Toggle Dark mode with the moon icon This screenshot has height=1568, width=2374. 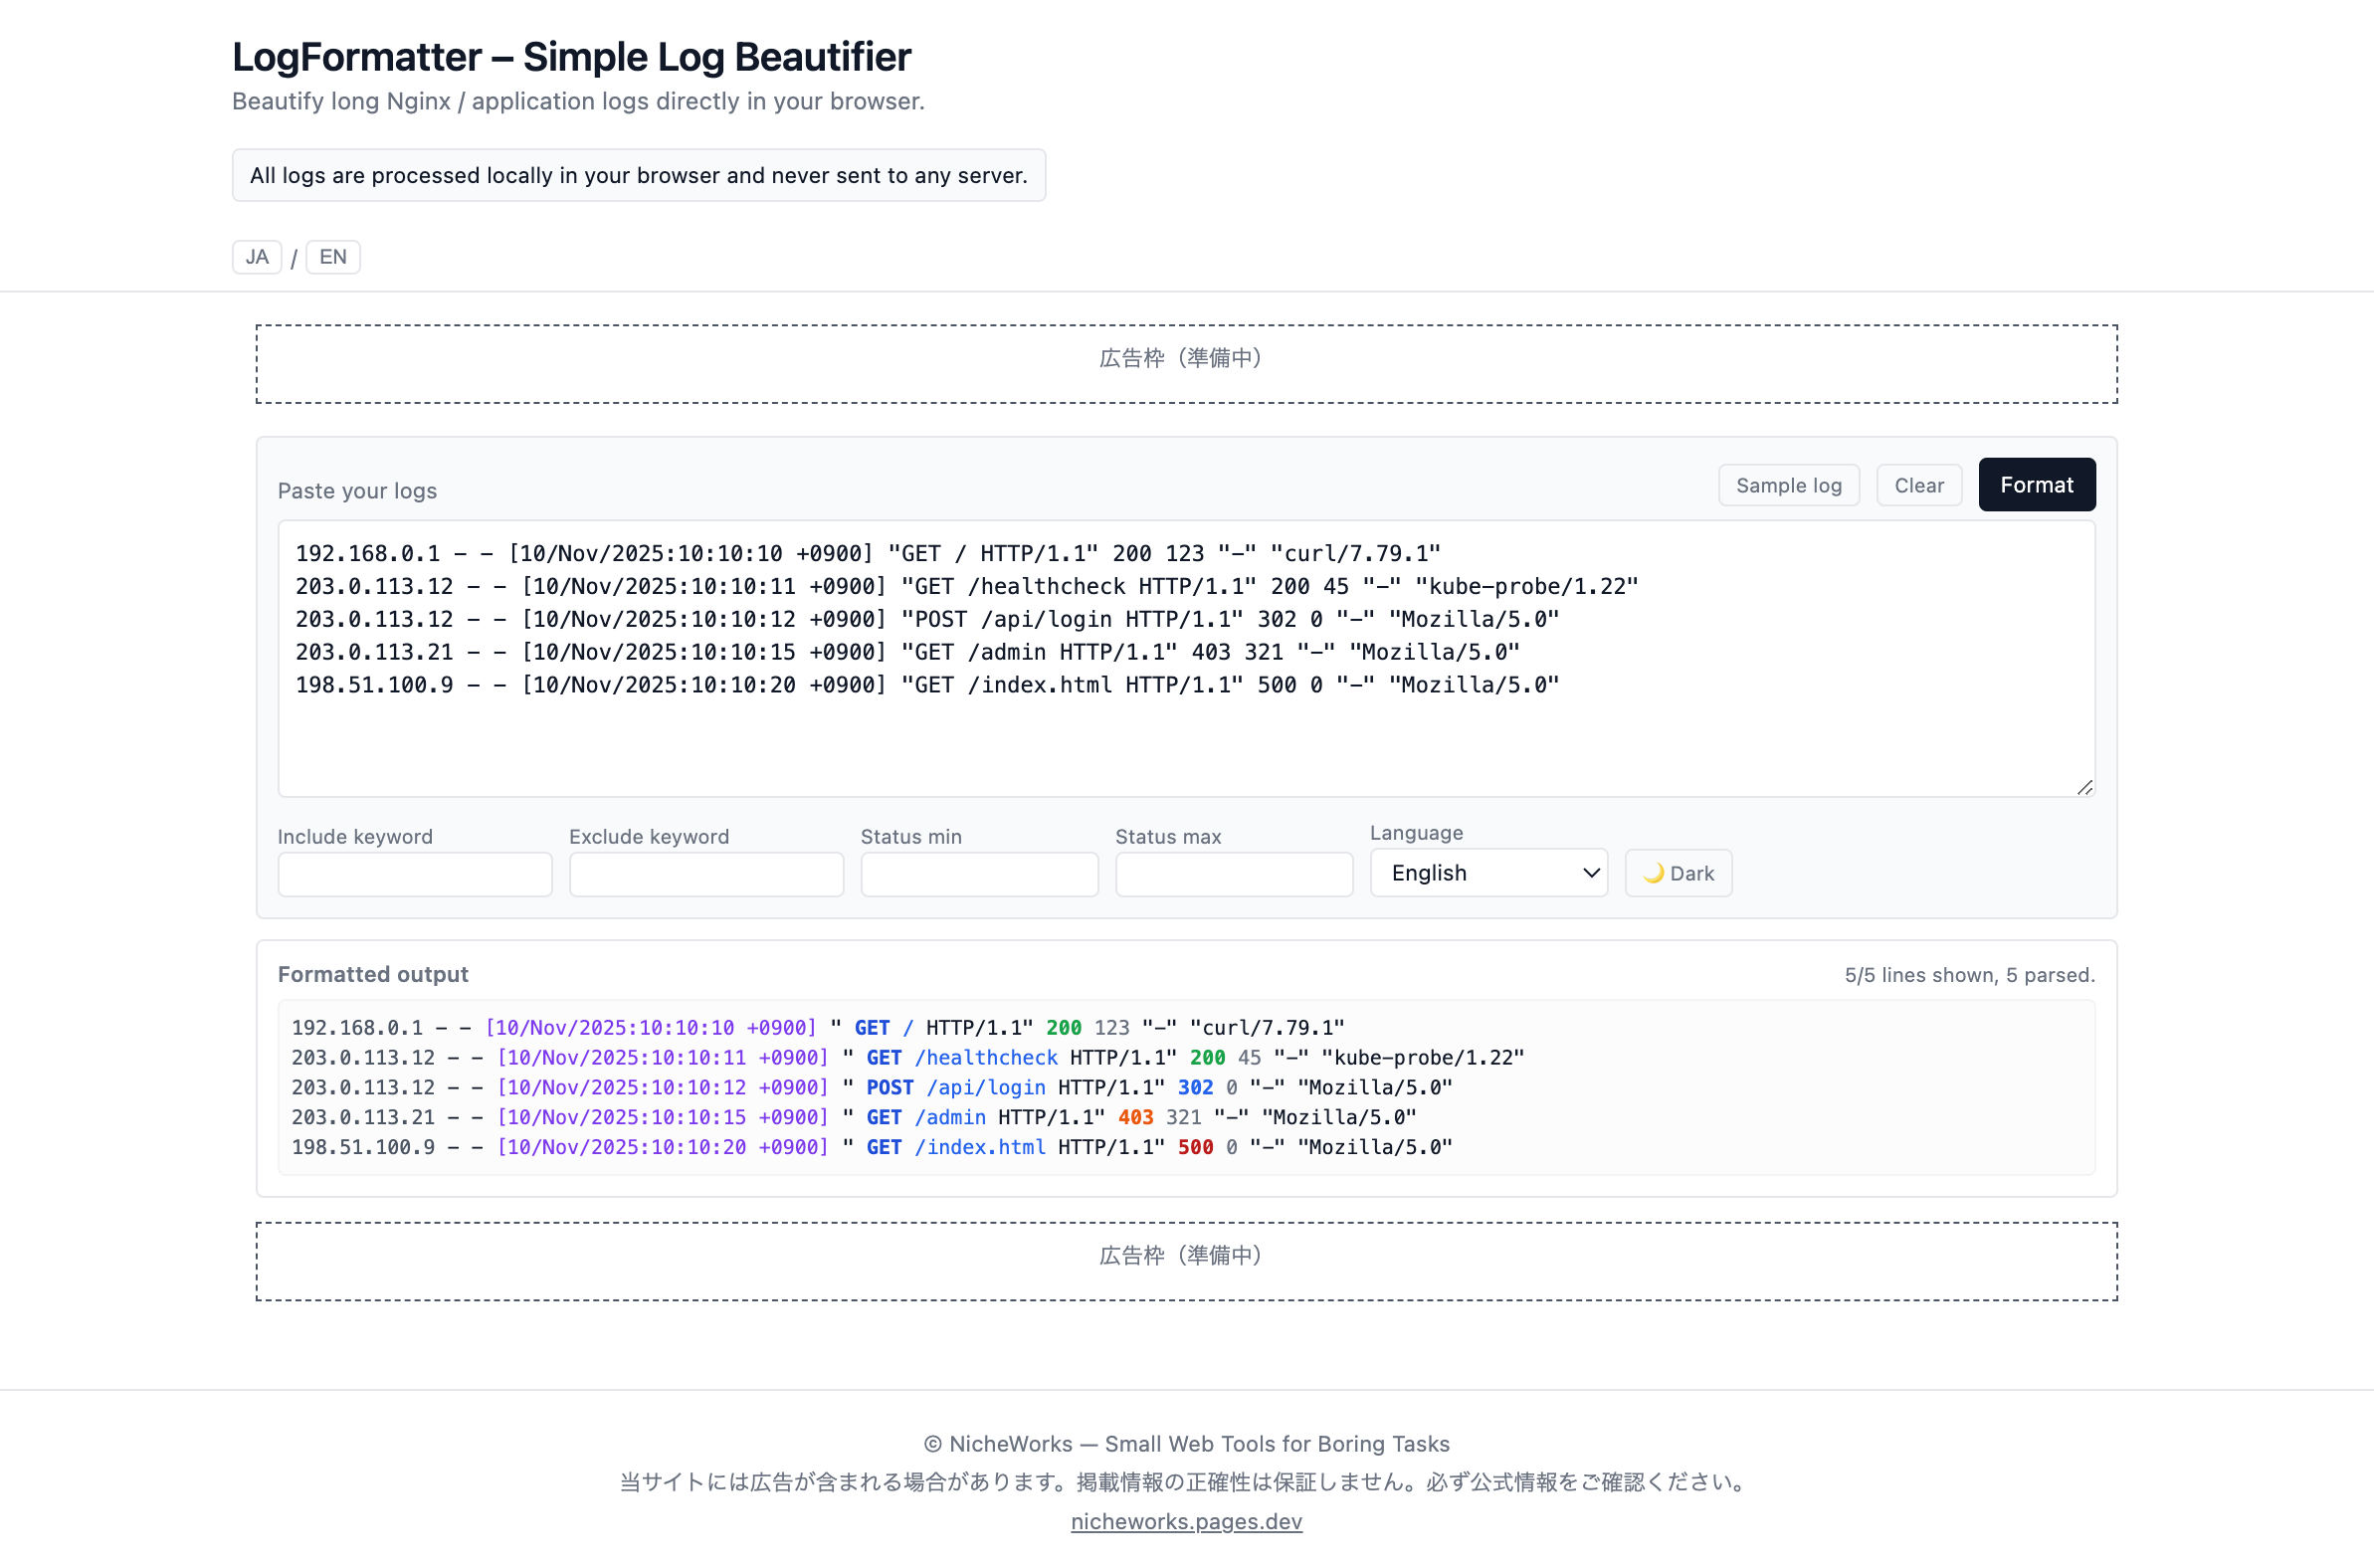[1677, 872]
